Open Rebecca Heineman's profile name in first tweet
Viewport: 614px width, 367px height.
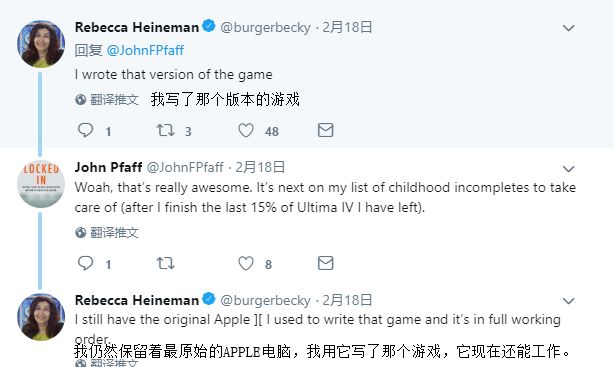[137, 27]
